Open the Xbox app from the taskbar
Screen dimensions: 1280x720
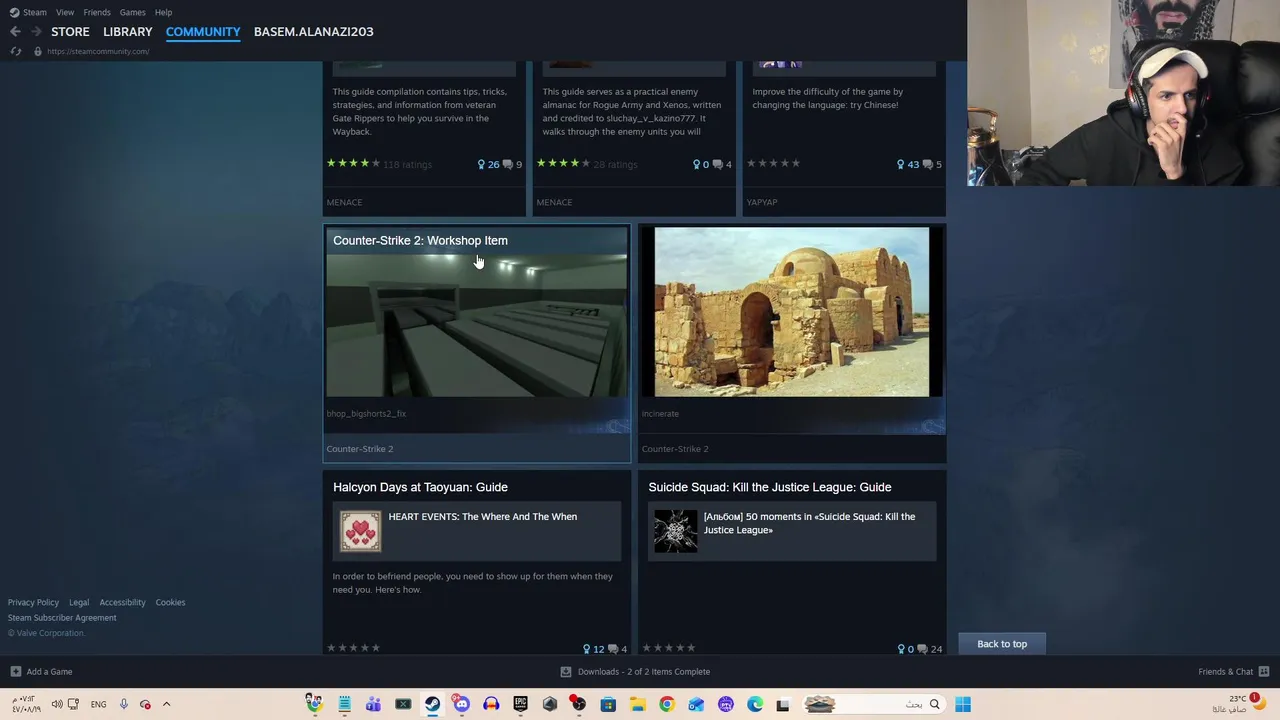click(x=403, y=704)
